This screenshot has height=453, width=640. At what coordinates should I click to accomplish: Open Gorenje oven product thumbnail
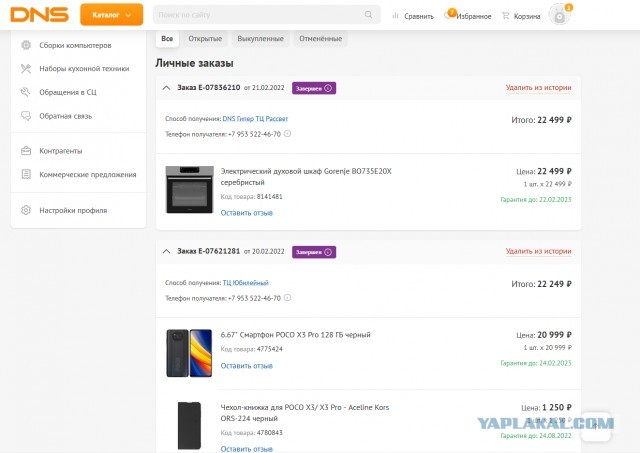click(x=189, y=189)
